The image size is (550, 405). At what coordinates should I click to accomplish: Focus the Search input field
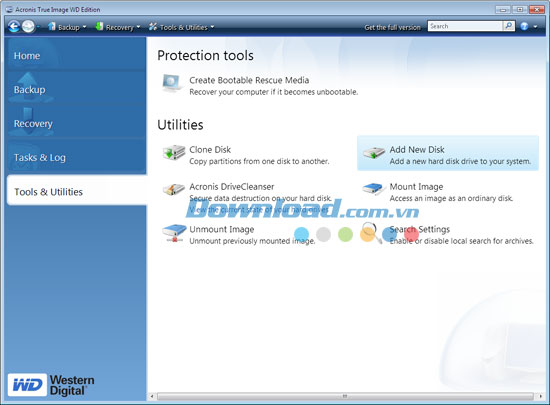465,26
